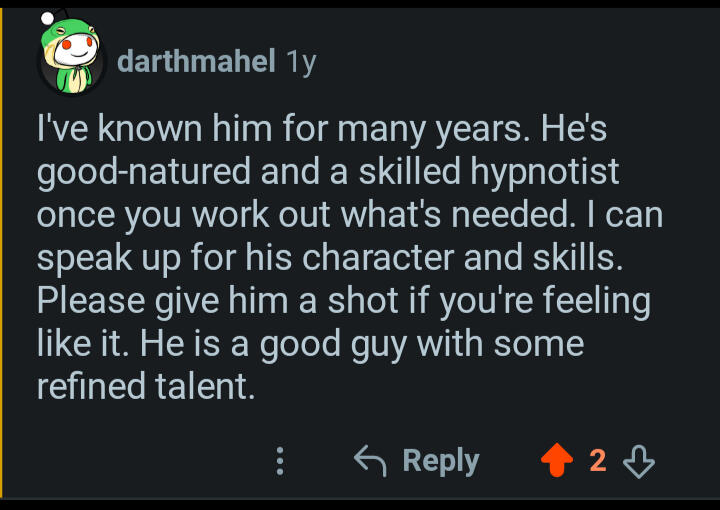Open darthmahel's frog-hat avatar
Image resolution: width=720 pixels, height=510 pixels.
pos(71,55)
